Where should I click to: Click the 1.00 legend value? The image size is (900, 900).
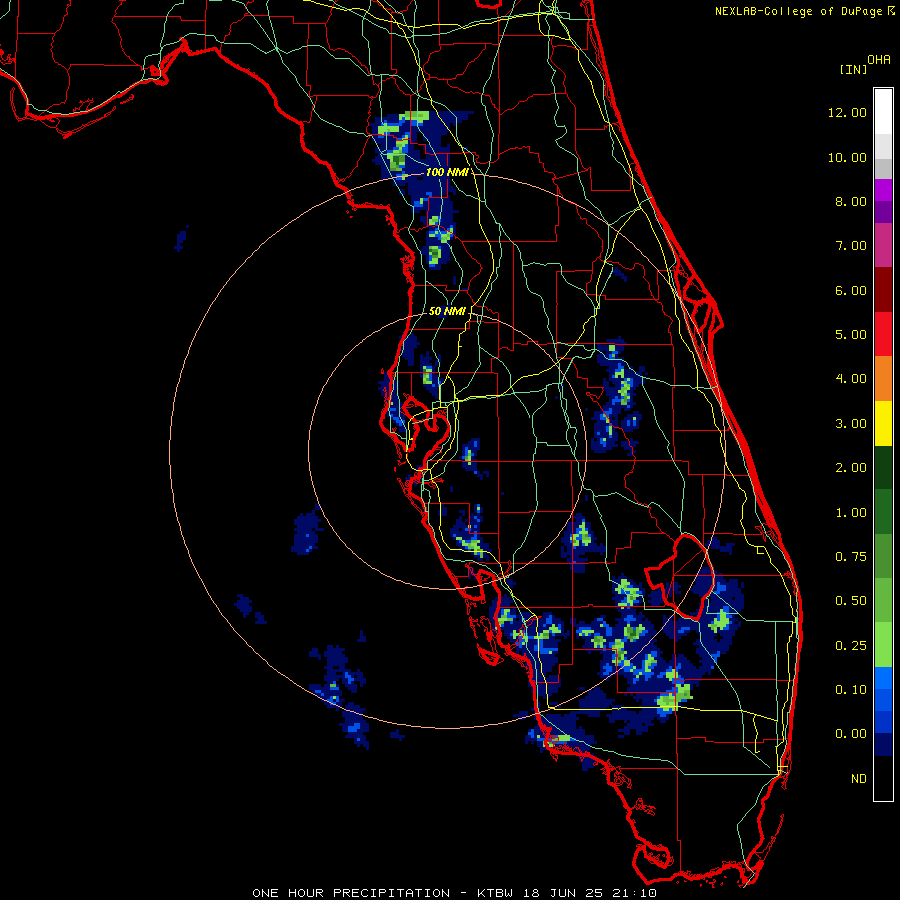851,513
